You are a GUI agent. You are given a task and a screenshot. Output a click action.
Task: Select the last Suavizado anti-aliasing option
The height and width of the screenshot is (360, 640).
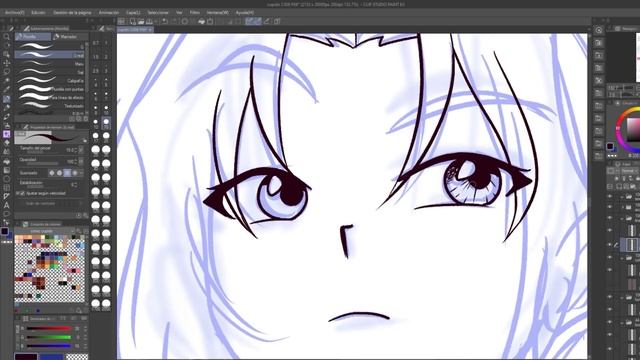pos(75,173)
